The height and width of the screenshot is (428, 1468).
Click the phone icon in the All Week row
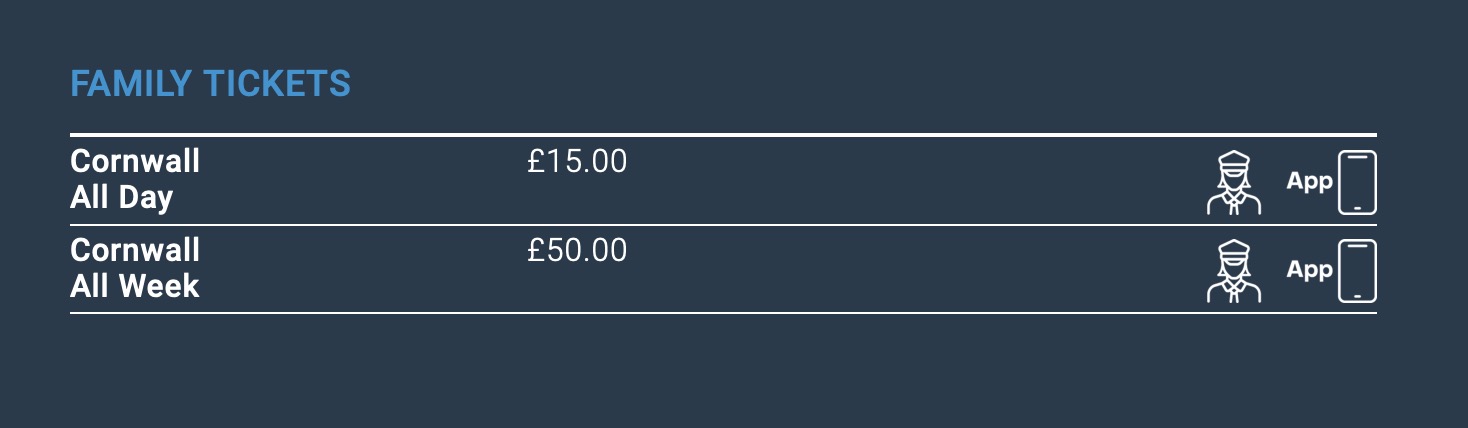pos(1357,271)
